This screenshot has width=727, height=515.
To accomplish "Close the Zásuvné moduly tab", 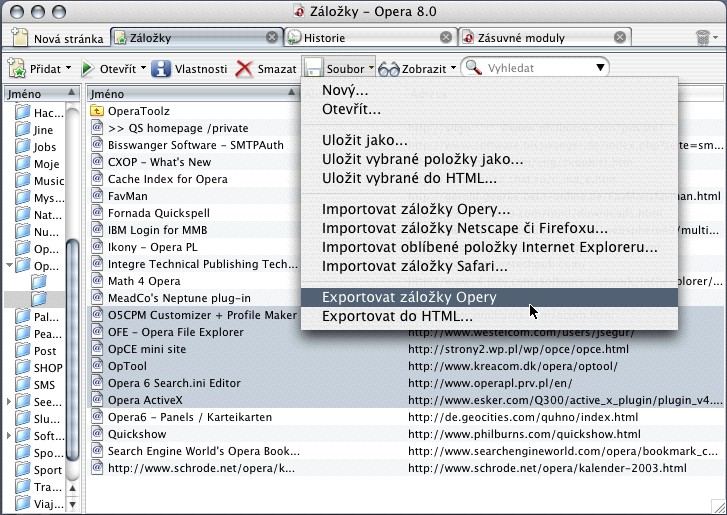I will [619, 37].
